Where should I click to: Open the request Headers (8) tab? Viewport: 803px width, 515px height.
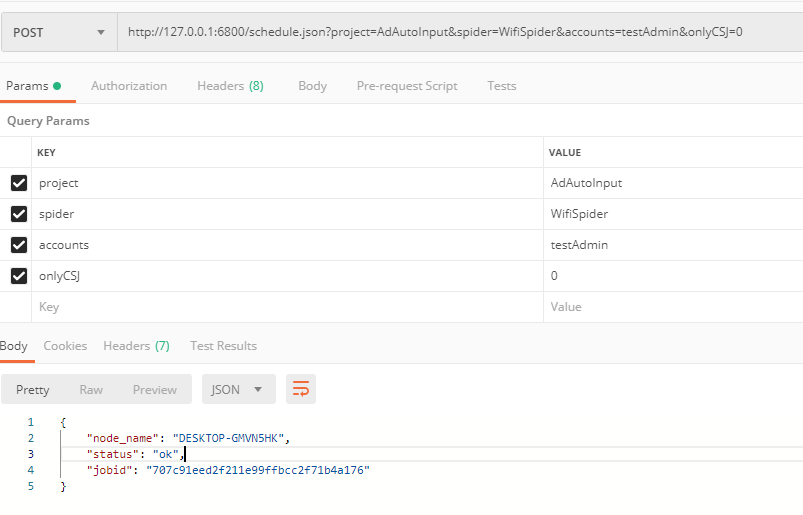tap(230, 86)
